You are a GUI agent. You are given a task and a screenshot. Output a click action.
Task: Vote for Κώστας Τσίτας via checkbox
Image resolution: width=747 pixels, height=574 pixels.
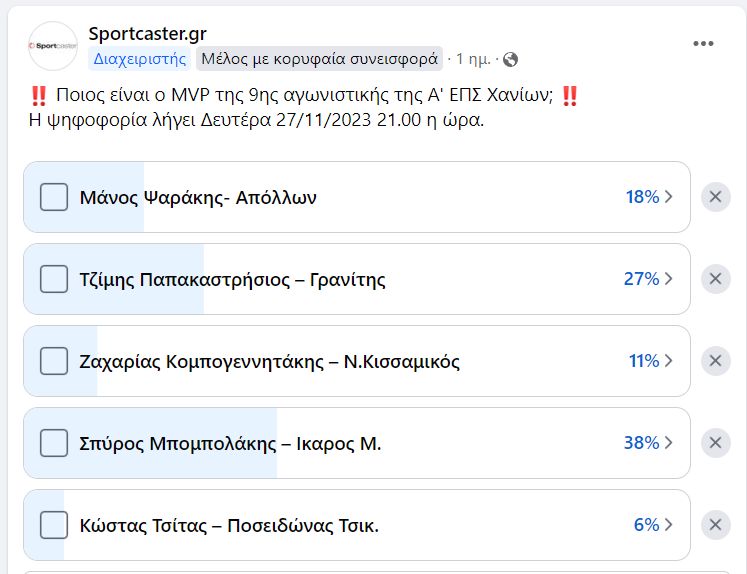tap(54, 524)
